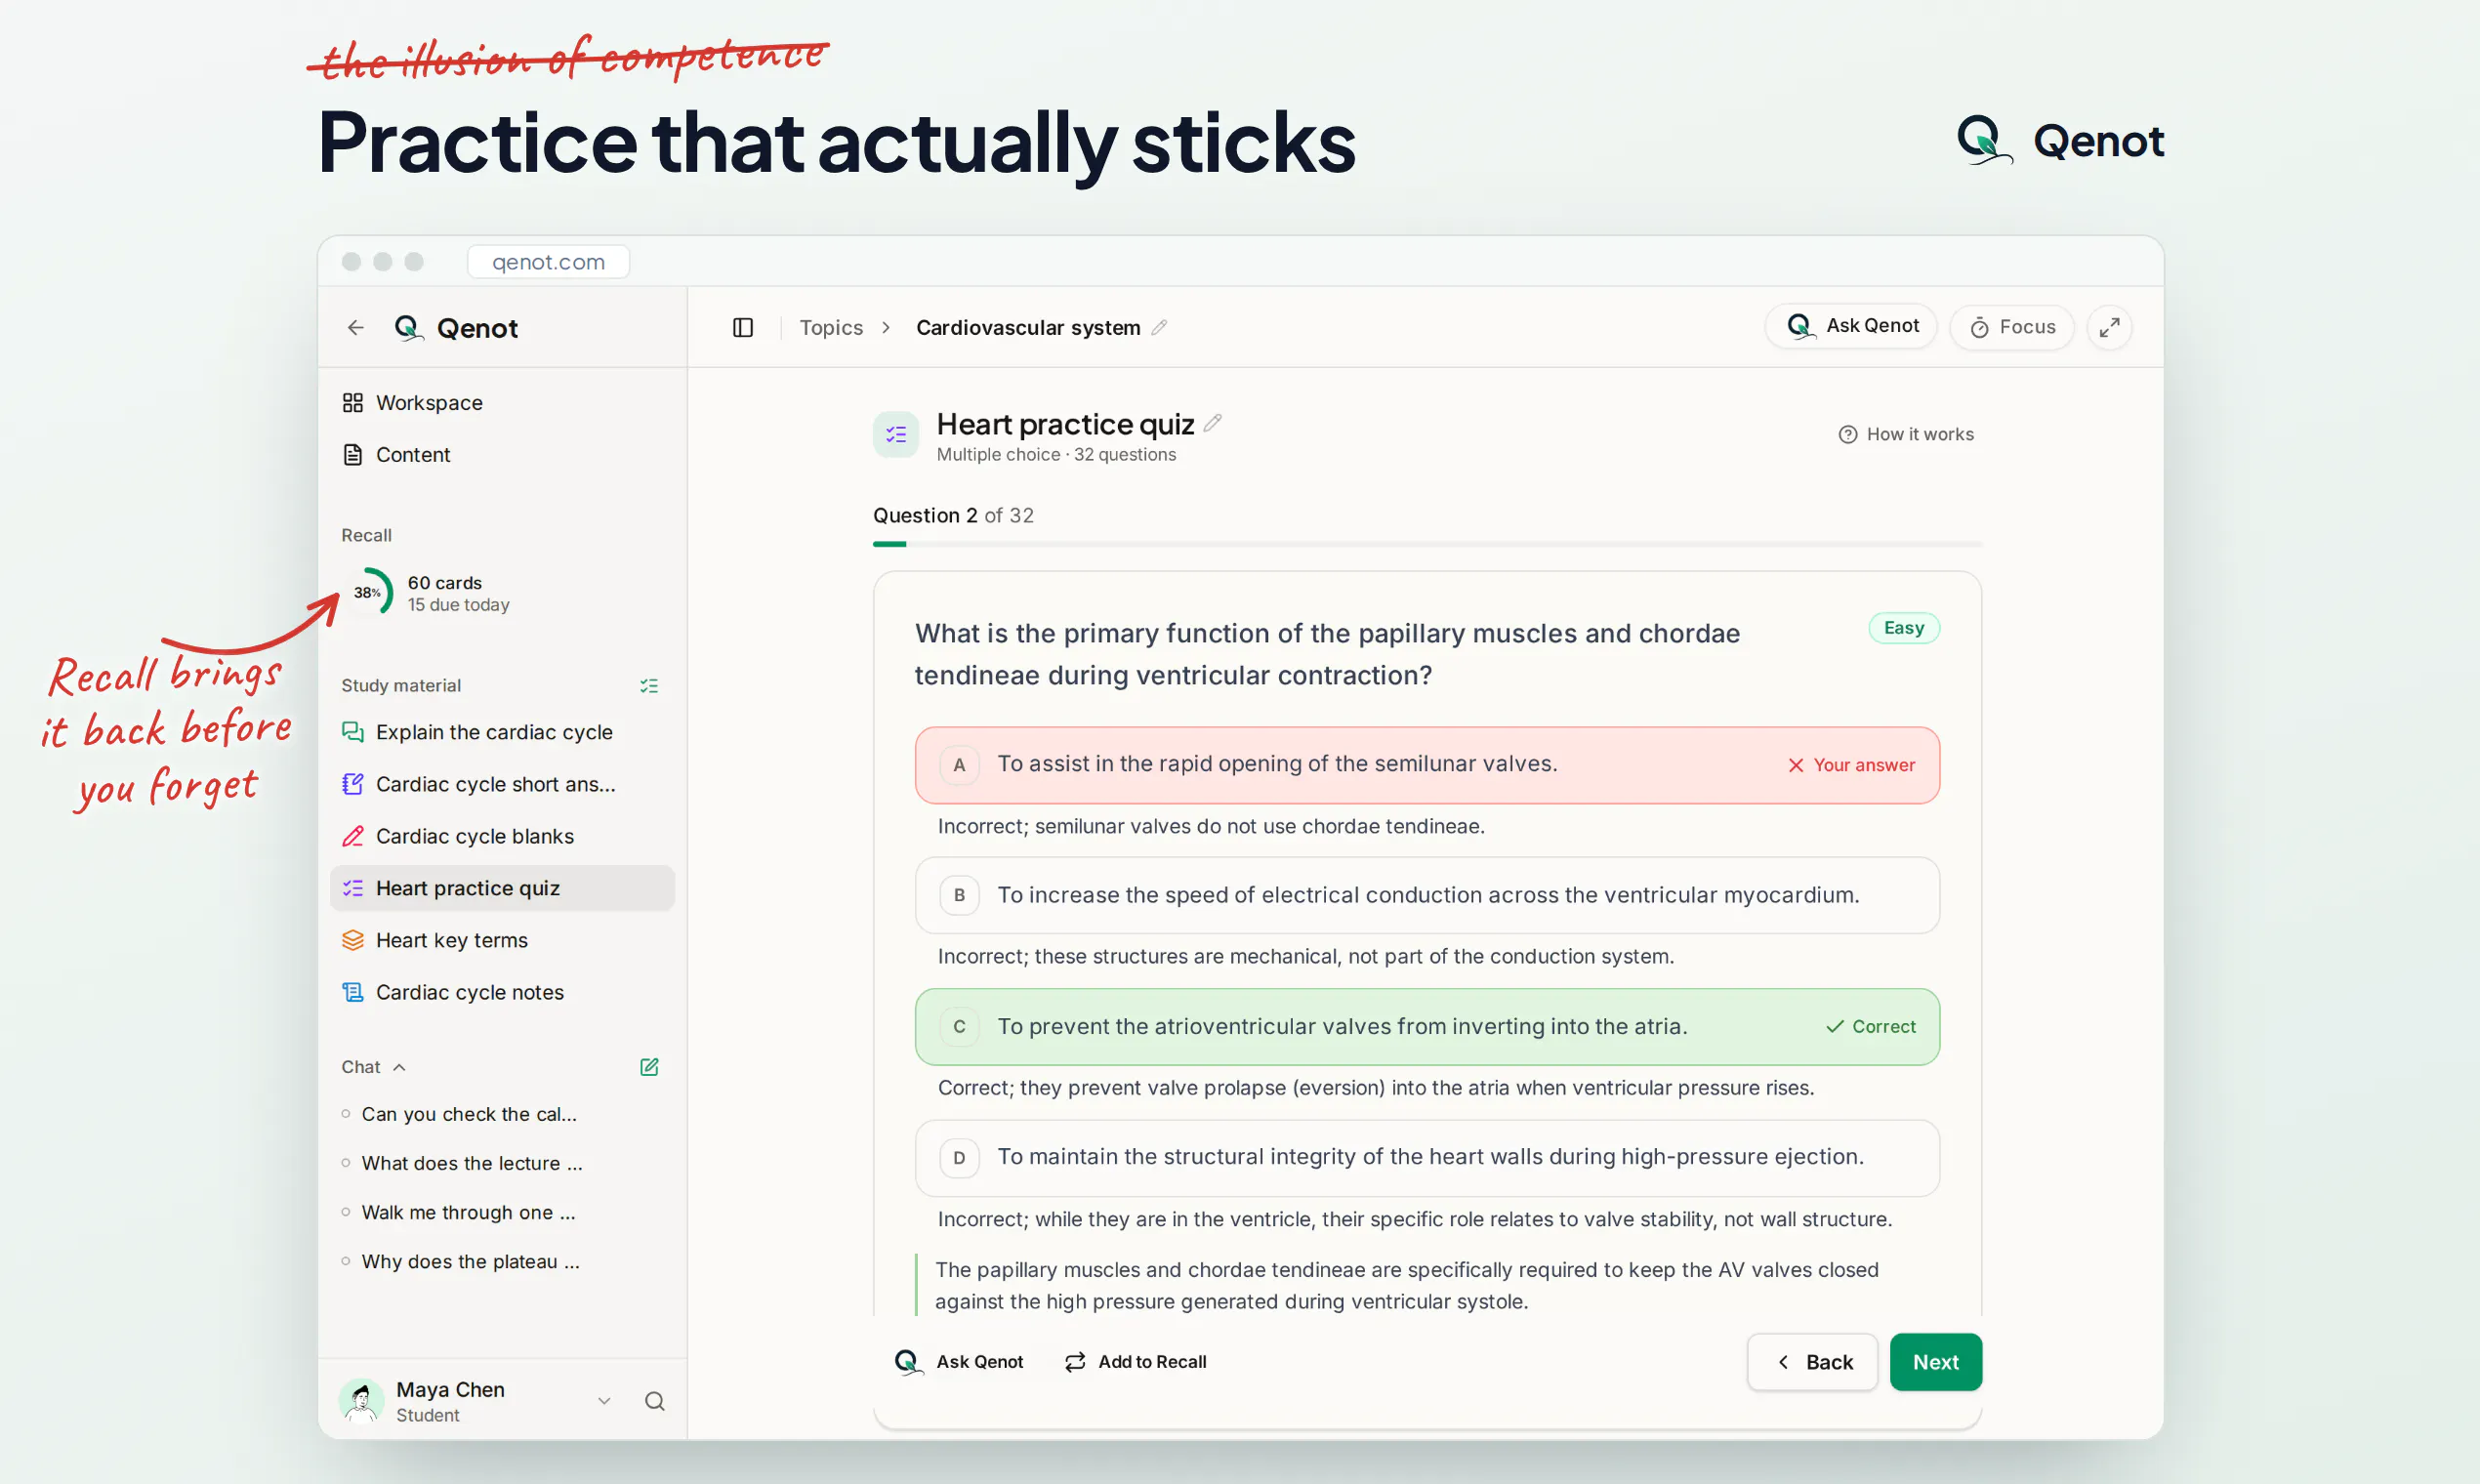Image resolution: width=2480 pixels, height=1484 pixels.
Task: Edit Cardiovascular system title pencil icon
Action: click(1159, 327)
